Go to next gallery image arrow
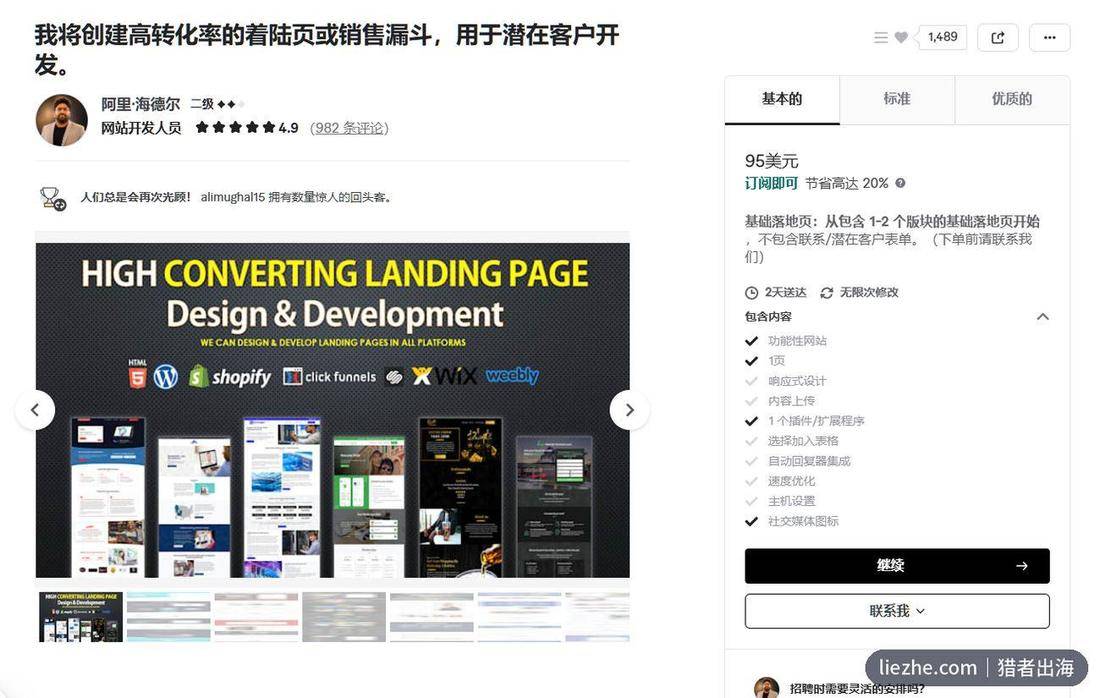1100x698 pixels. 629,410
